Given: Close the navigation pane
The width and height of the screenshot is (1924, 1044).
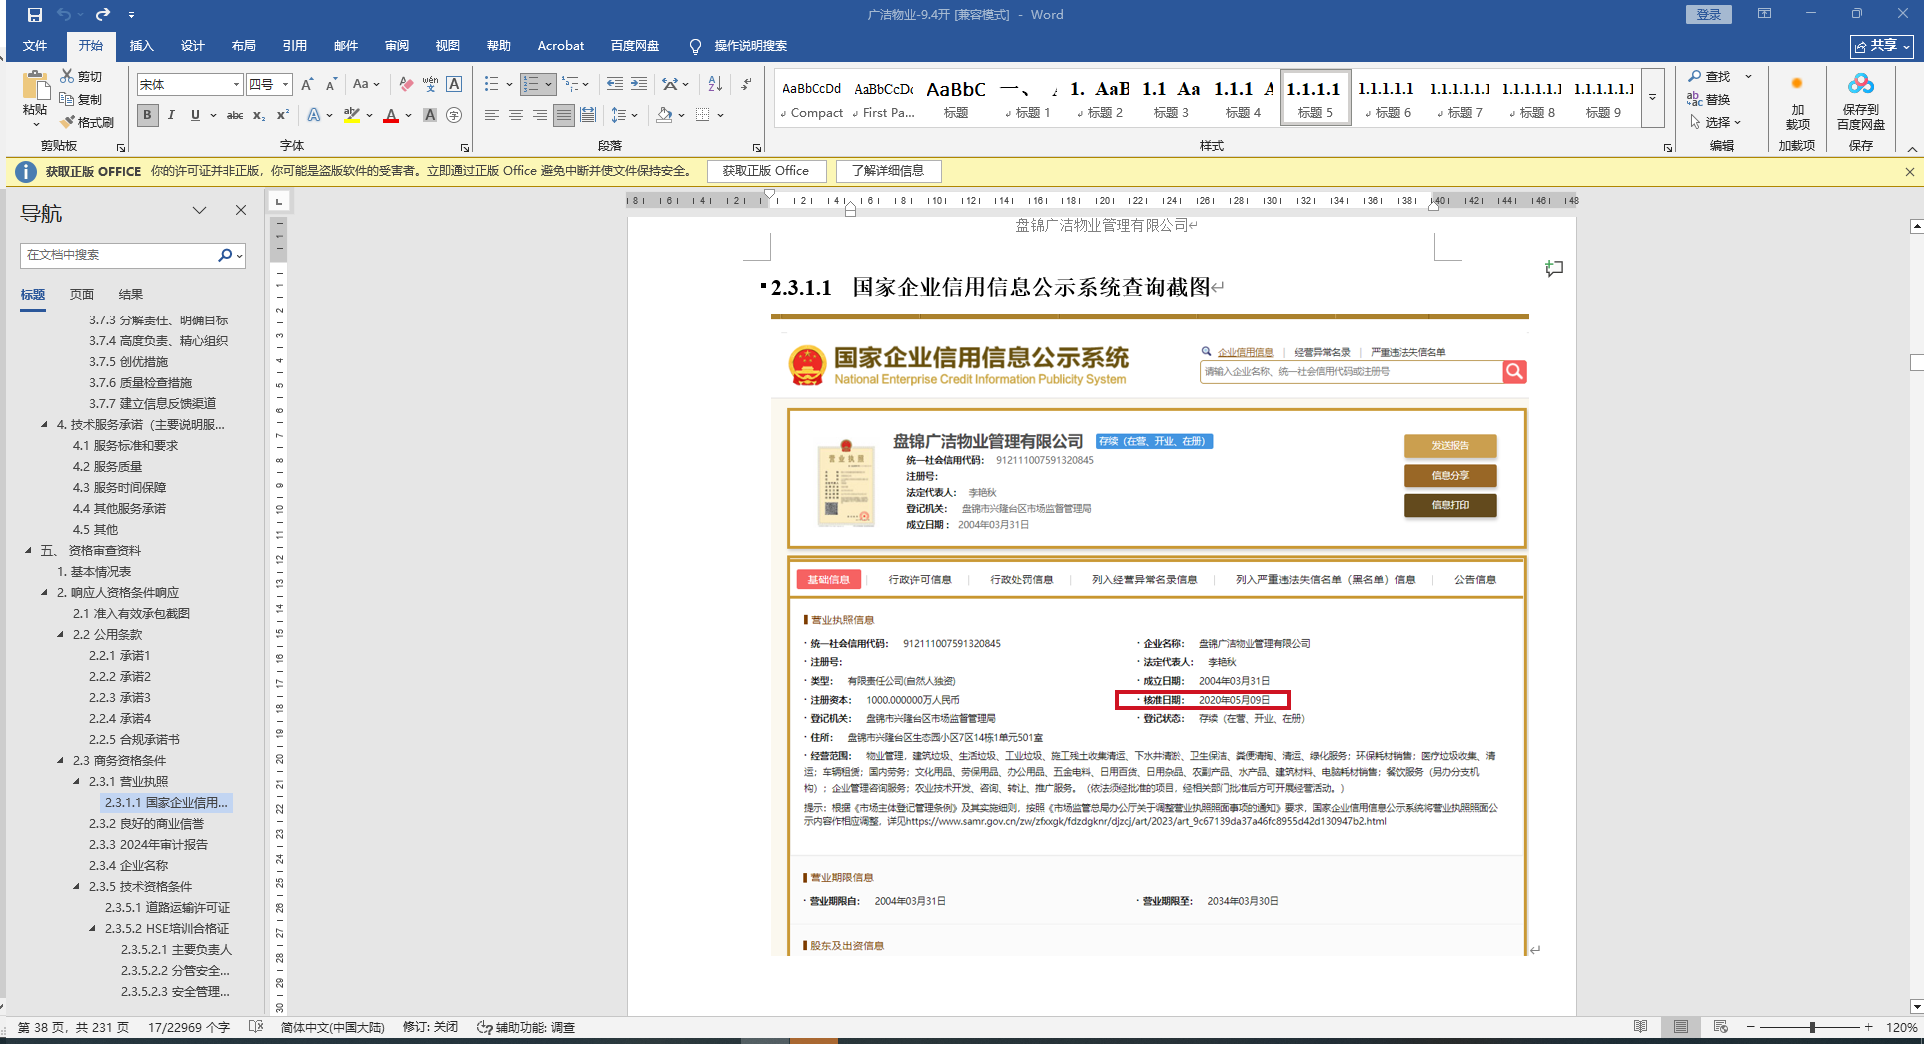Looking at the screenshot, I should [241, 210].
